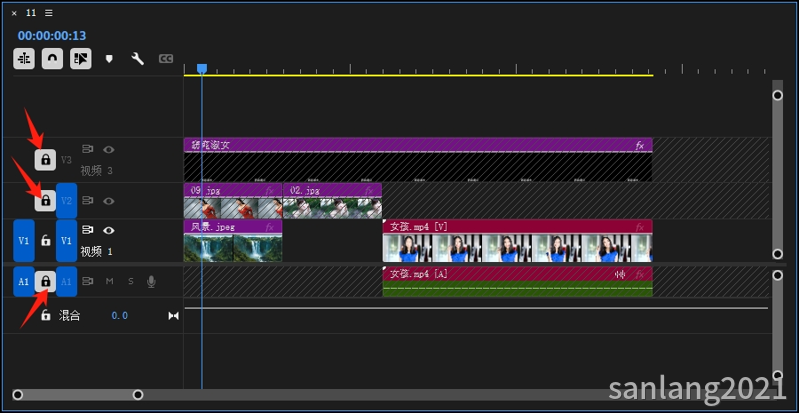Click voice-over record microphone on A1
799x413 pixels.
click(151, 281)
